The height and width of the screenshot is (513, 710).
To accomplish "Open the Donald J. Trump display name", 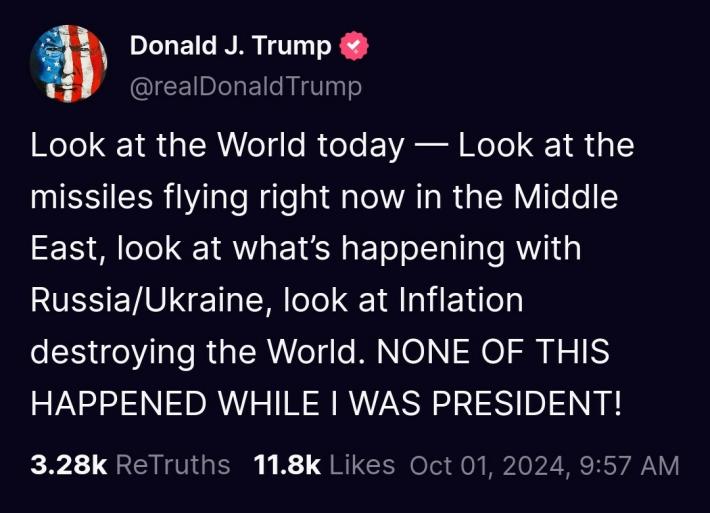I will tap(230, 46).
